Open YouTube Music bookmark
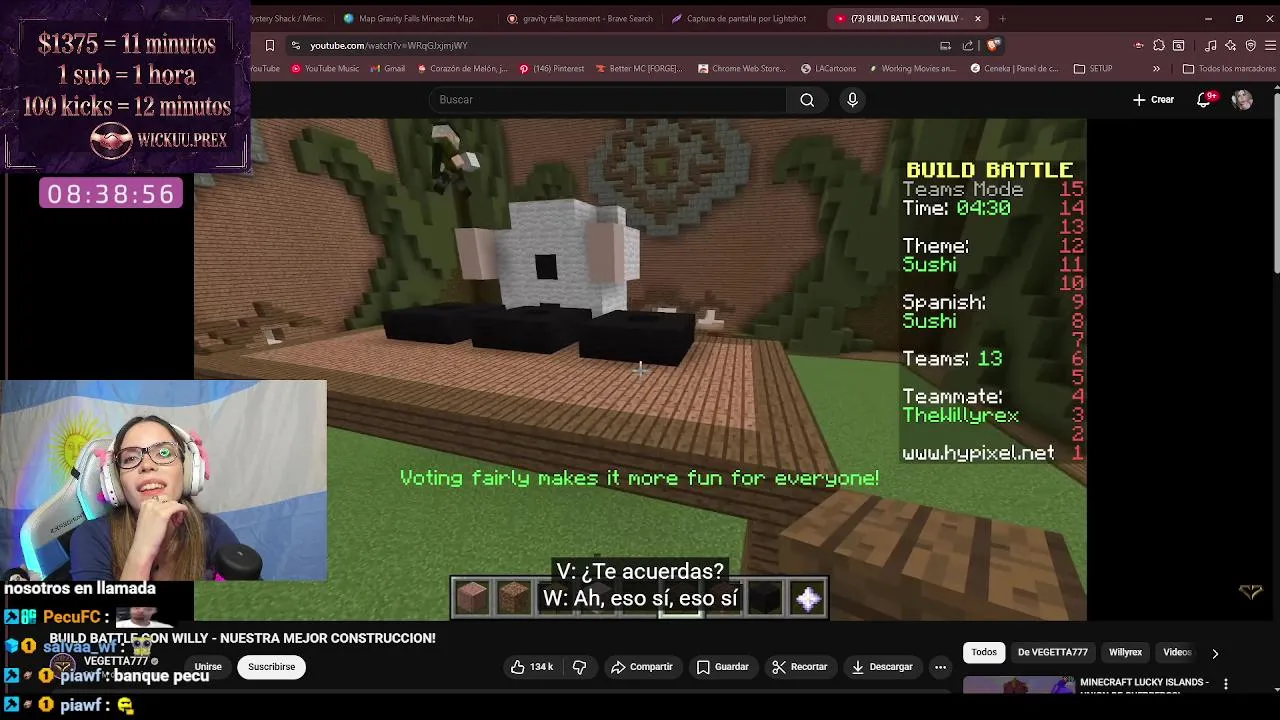The height and width of the screenshot is (720, 1280). [325, 69]
